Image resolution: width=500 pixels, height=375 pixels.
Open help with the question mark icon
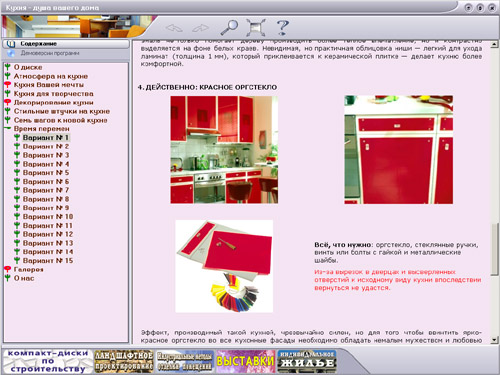point(283,27)
